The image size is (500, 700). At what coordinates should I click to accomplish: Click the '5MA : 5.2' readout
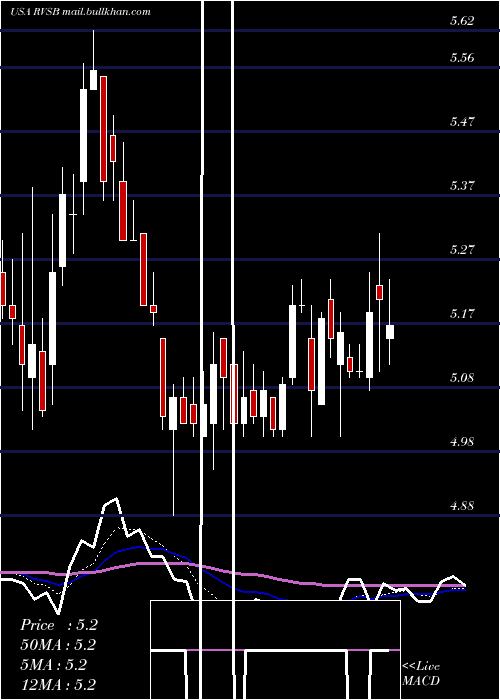tap(54, 664)
